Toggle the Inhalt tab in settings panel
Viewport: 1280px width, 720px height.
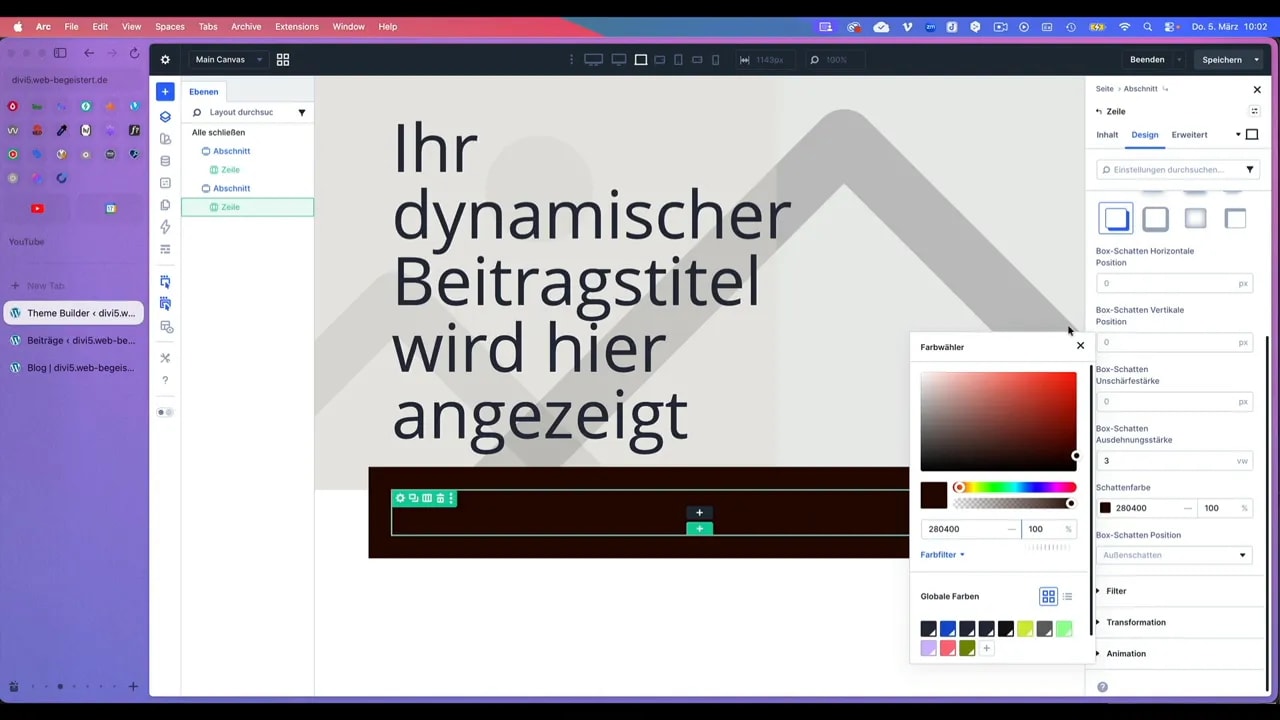pyautogui.click(x=1107, y=134)
